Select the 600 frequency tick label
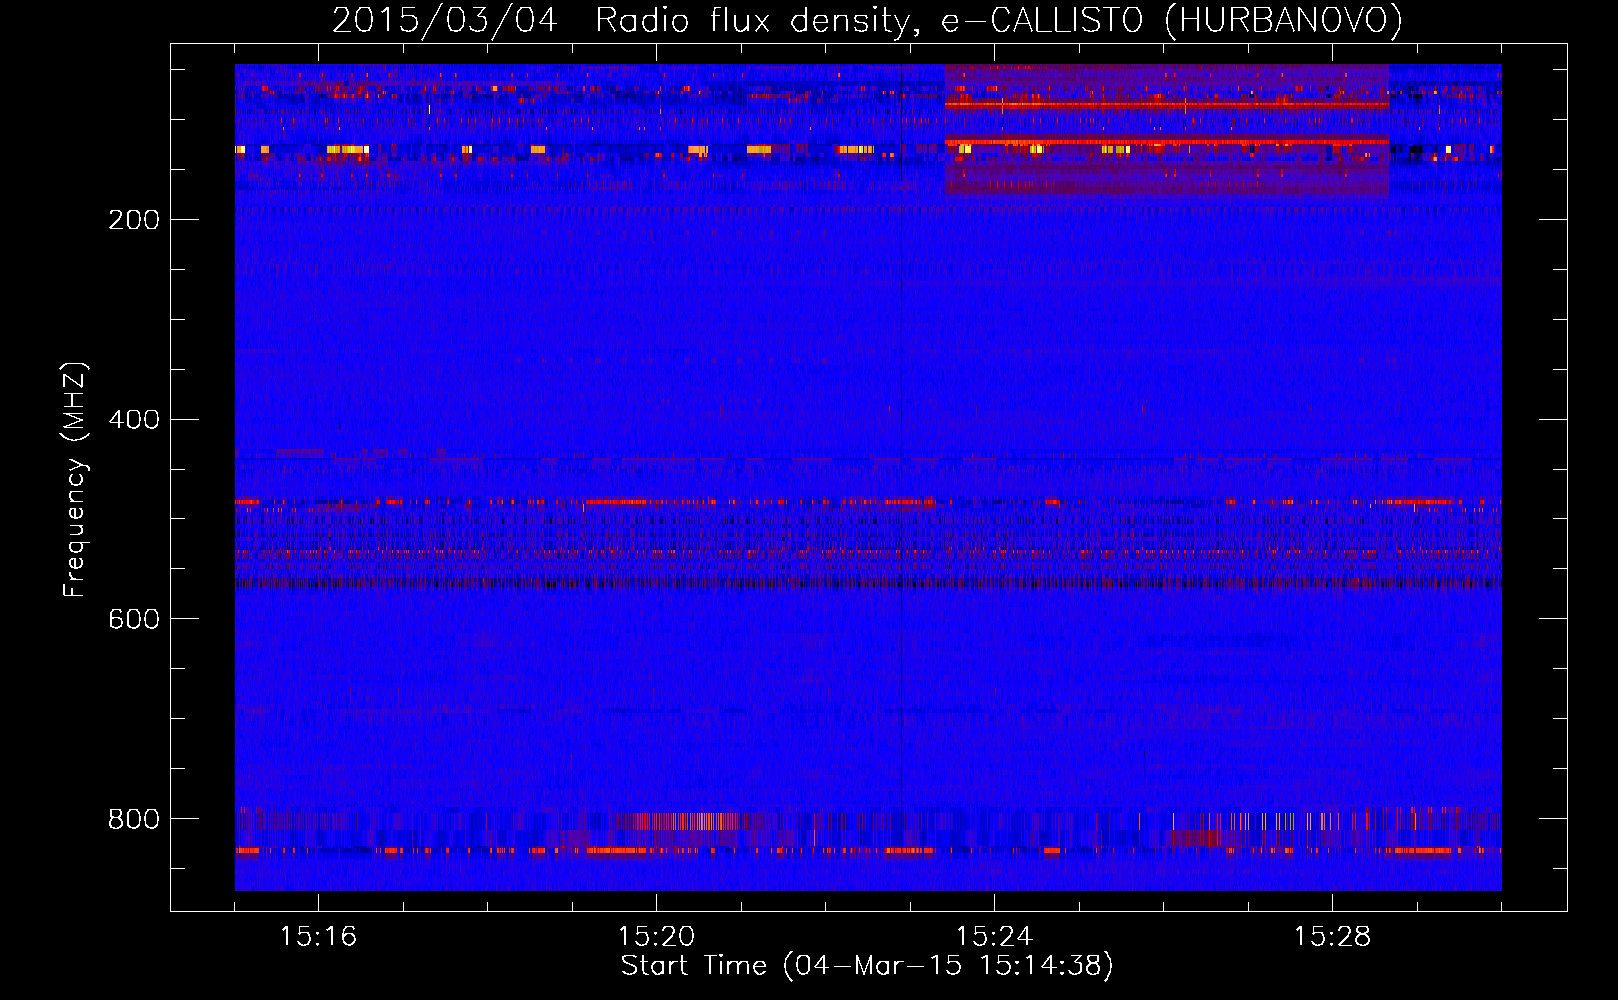The image size is (1618, 1000). coord(134,620)
